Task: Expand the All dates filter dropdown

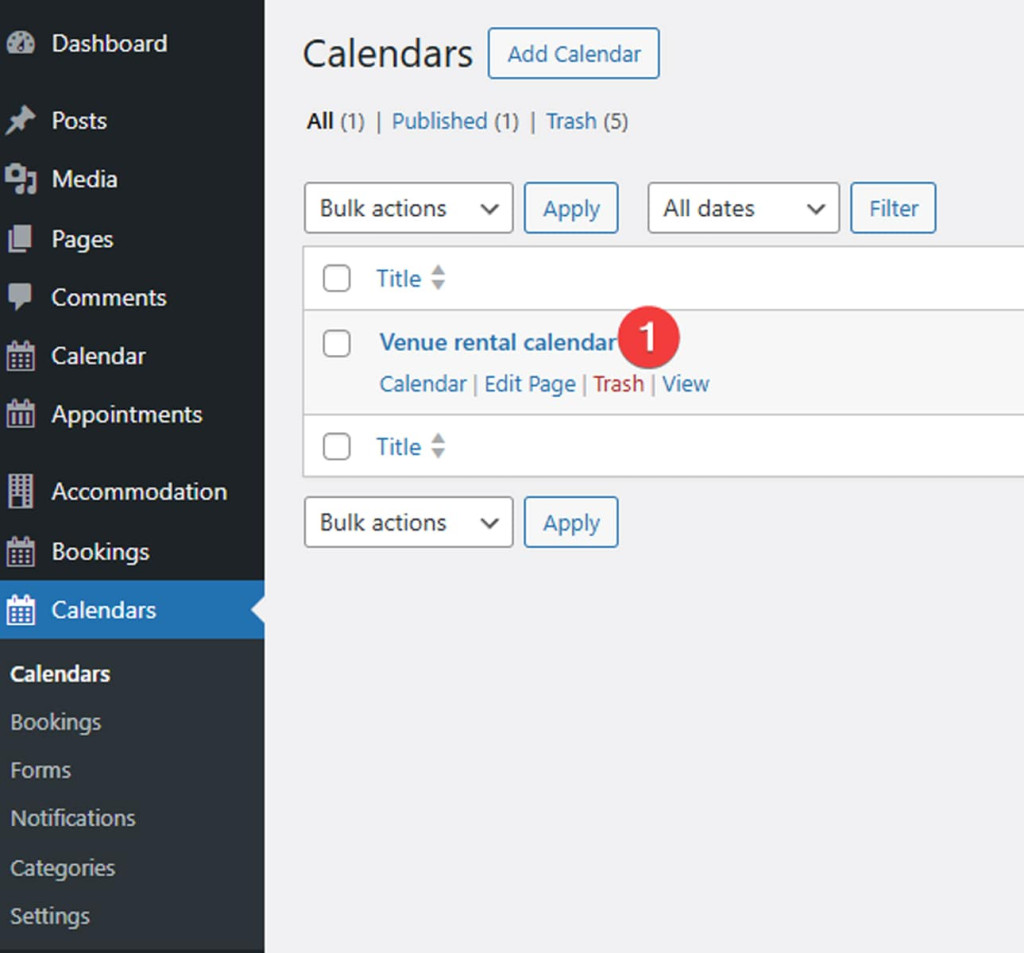Action: (743, 208)
